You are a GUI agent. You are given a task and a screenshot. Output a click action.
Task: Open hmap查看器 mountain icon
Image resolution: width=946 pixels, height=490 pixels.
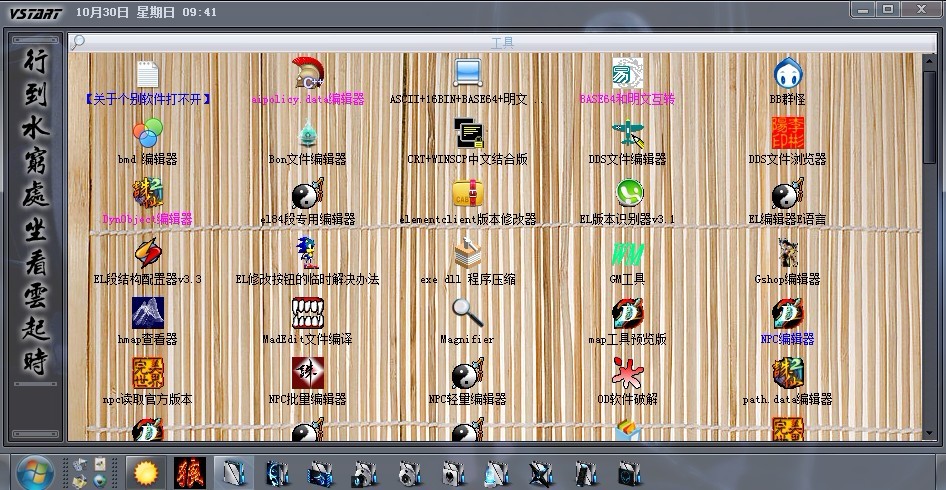(x=147, y=313)
